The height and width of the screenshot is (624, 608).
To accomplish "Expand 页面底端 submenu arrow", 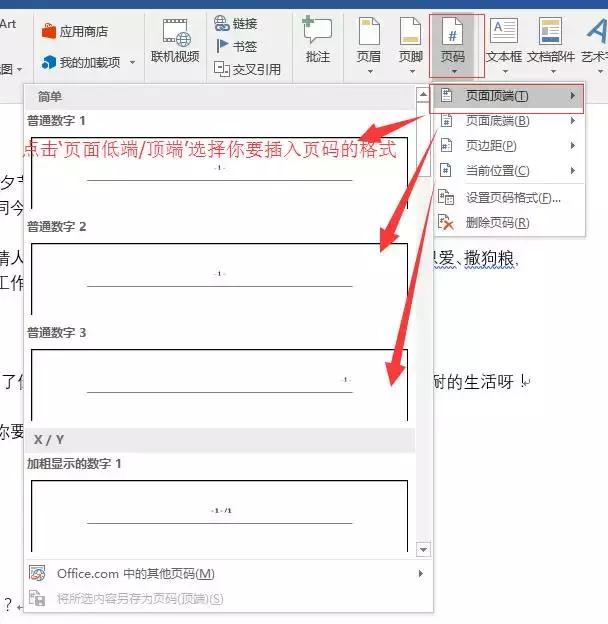I will point(573,121).
